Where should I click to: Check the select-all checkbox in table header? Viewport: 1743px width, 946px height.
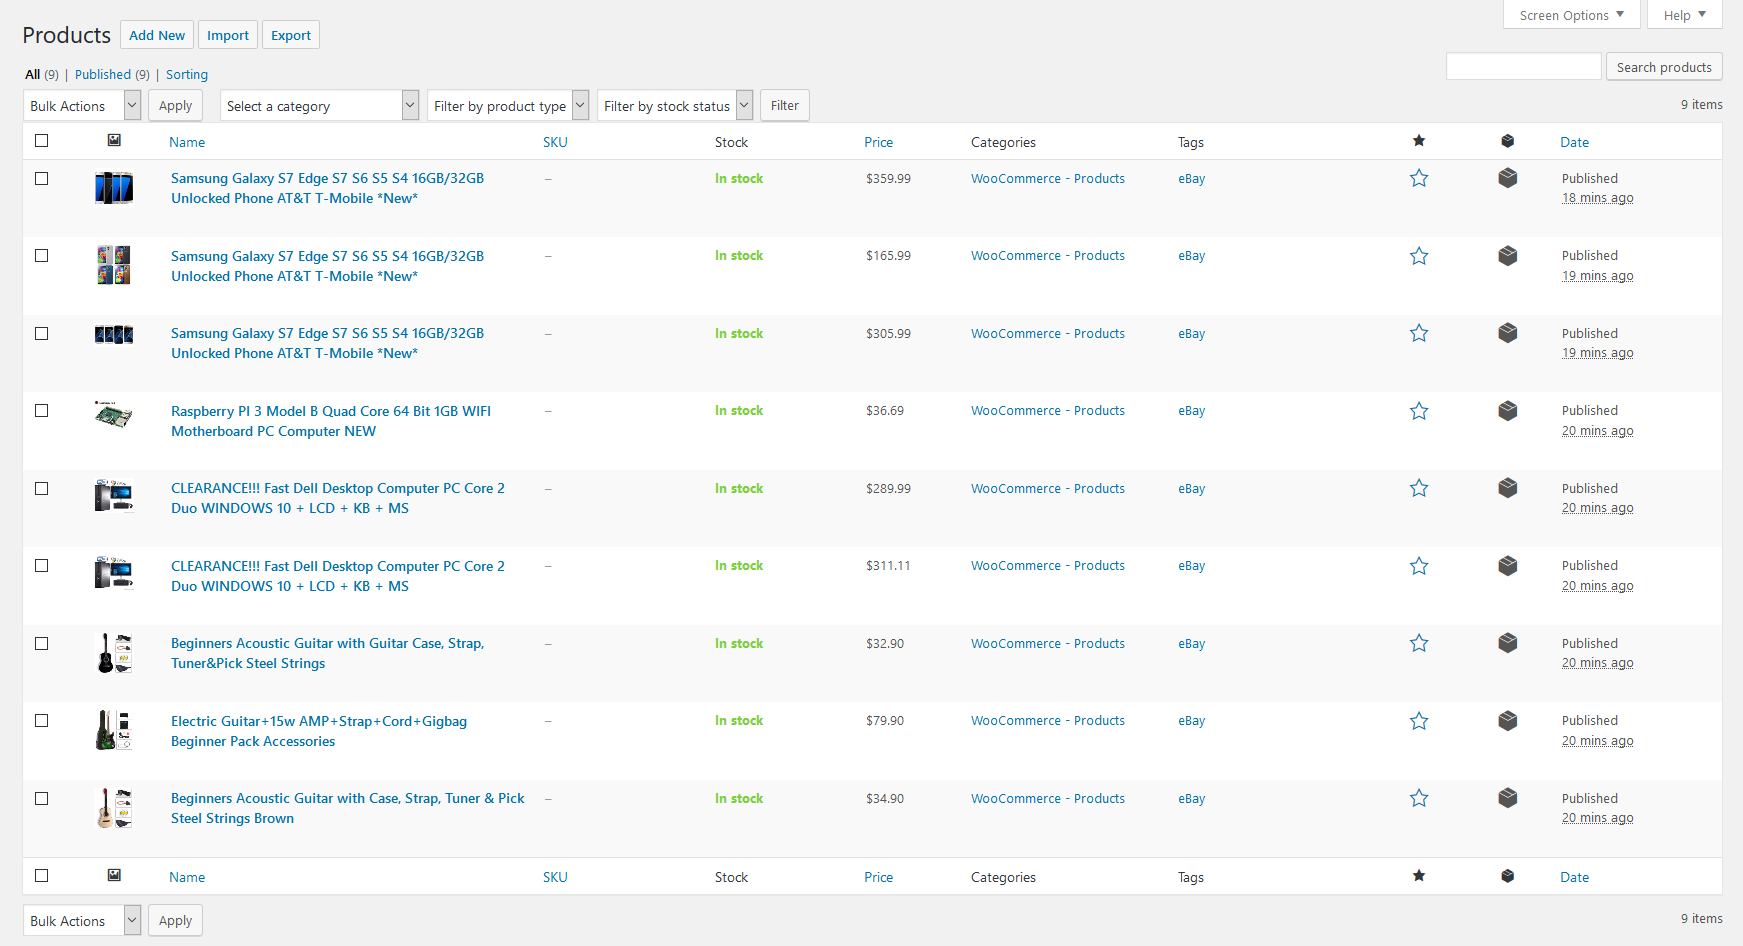pyautogui.click(x=41, y=141)
